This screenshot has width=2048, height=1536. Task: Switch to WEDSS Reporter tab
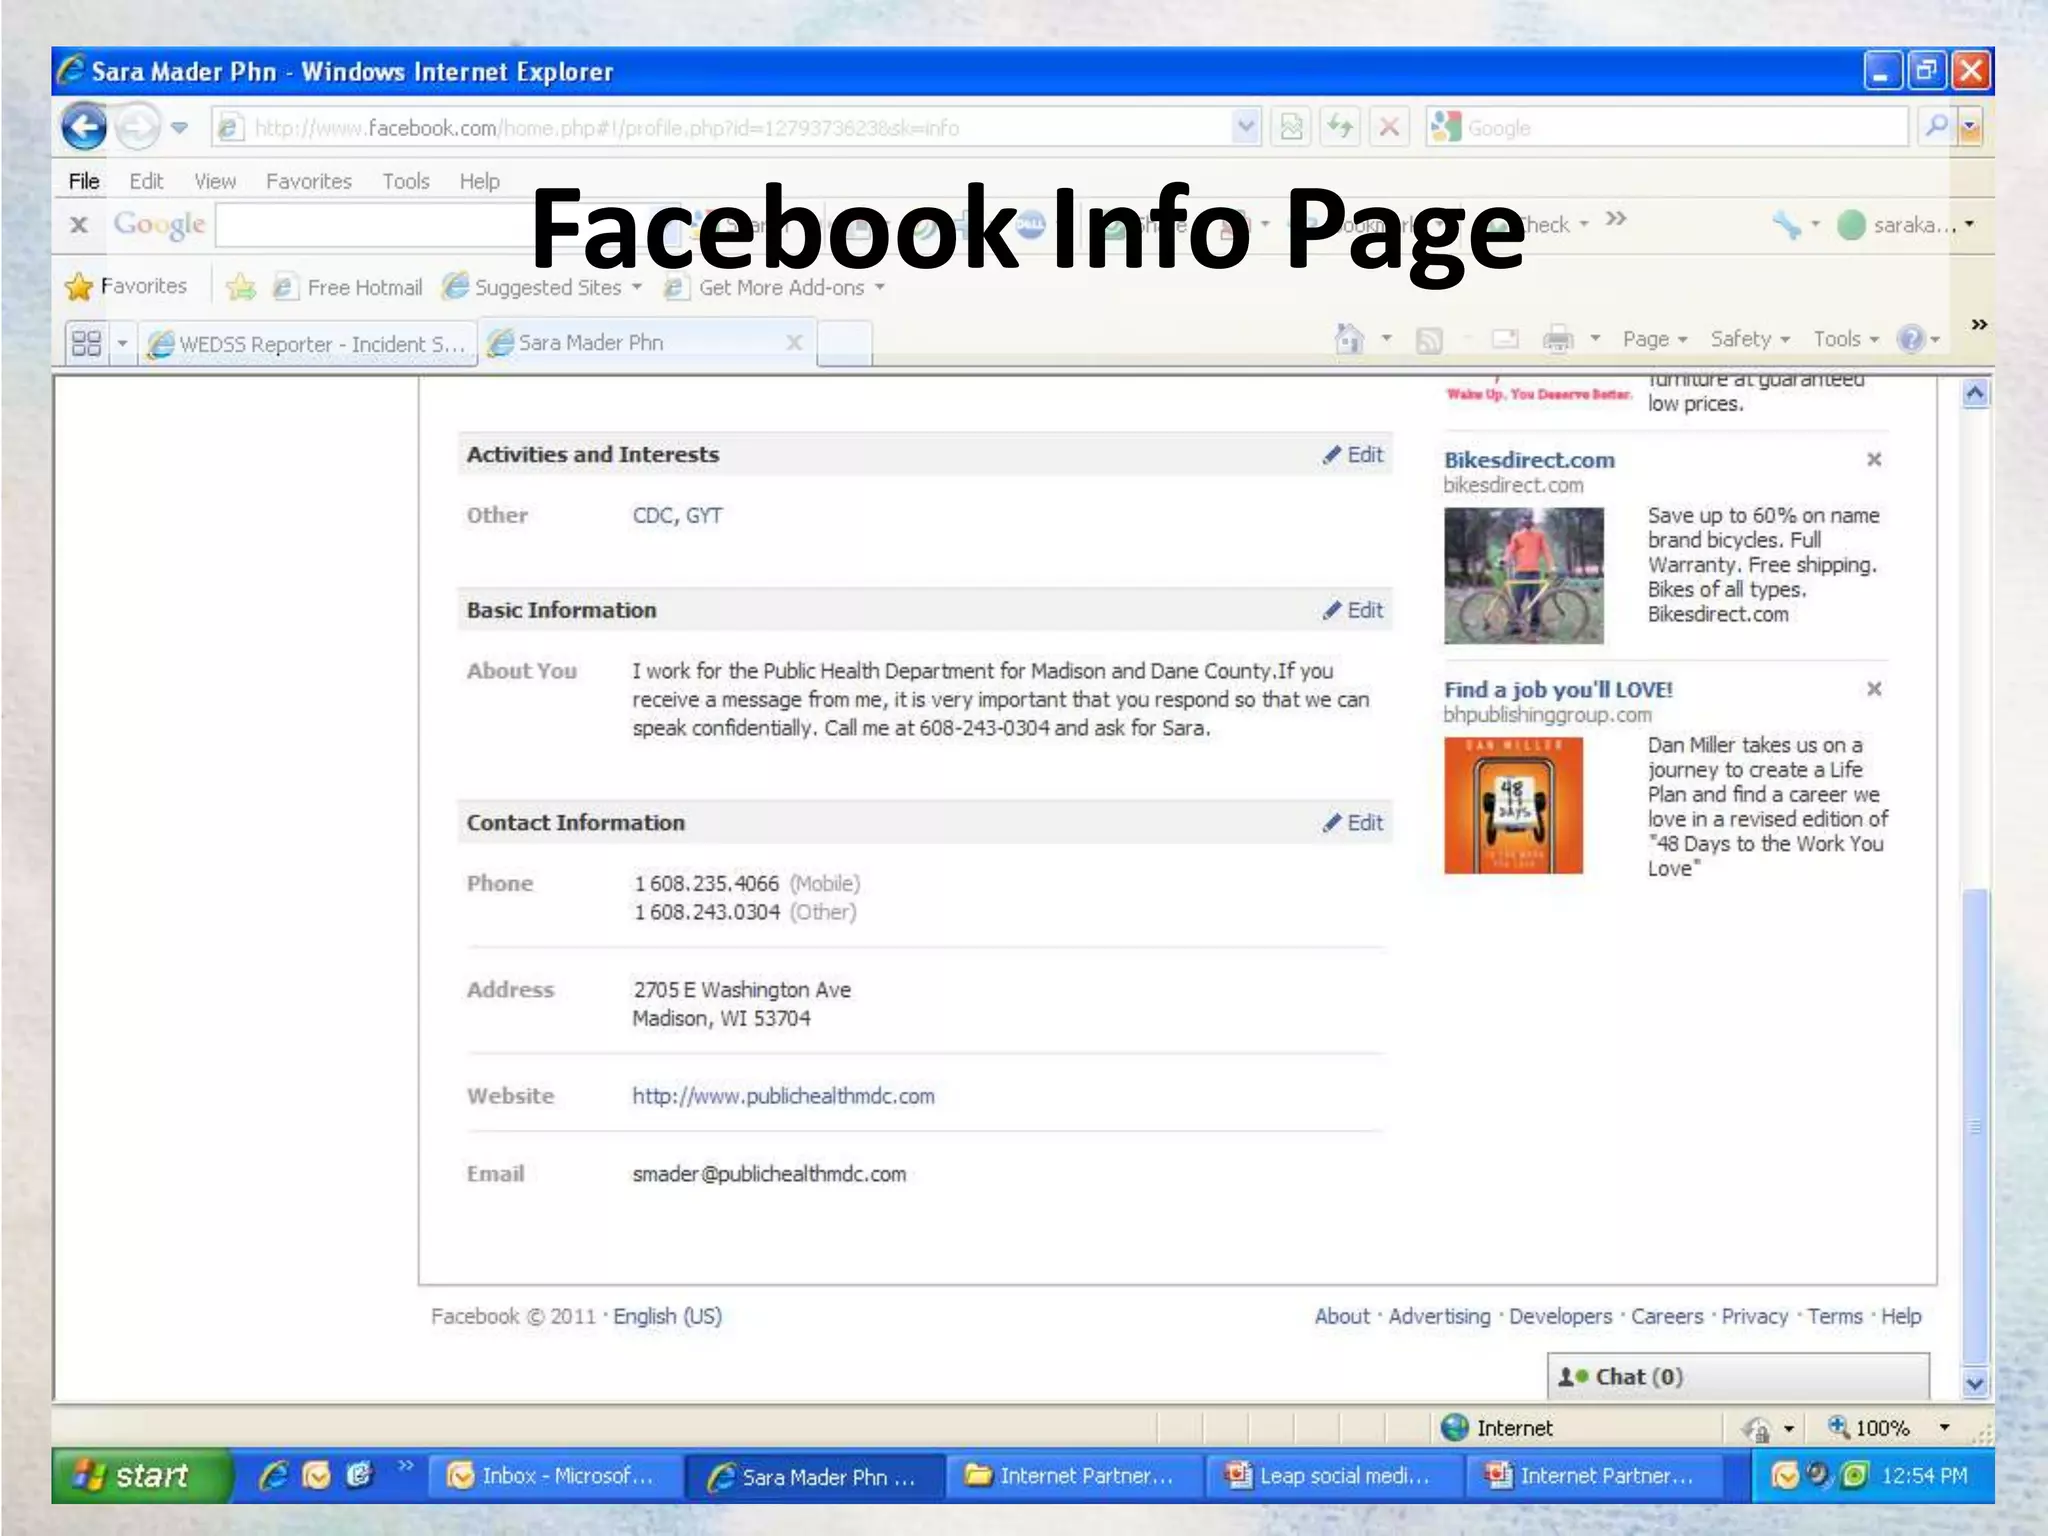tap(309, 344)
